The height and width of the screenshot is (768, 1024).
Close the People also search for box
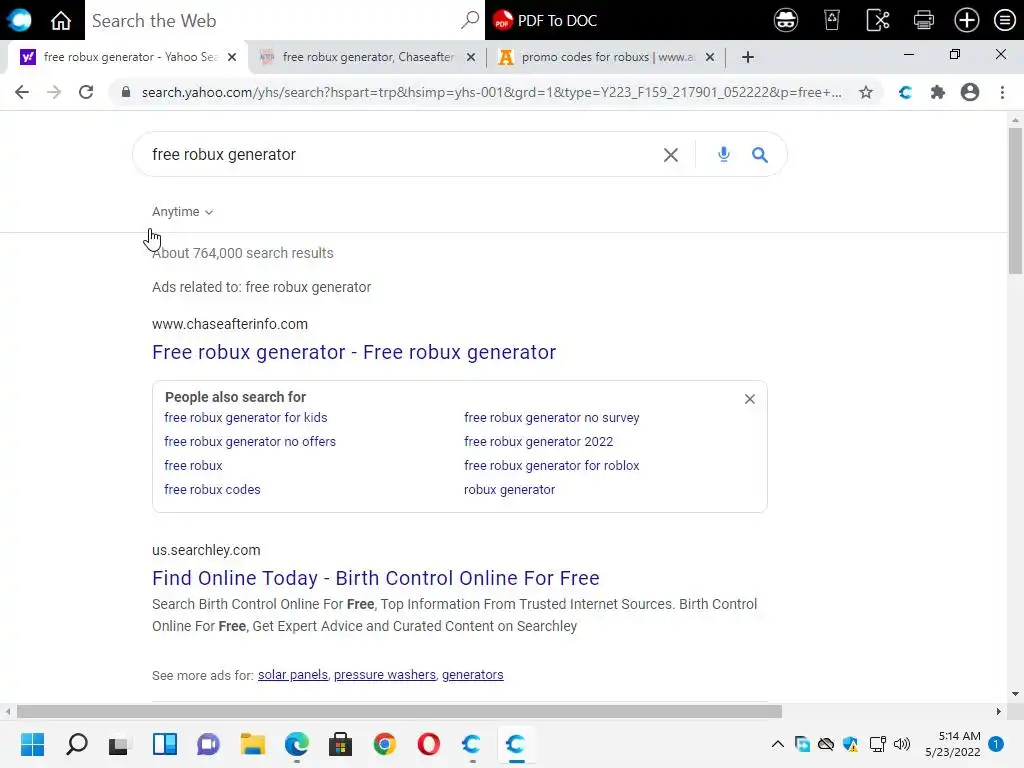(x=750, y=399)
